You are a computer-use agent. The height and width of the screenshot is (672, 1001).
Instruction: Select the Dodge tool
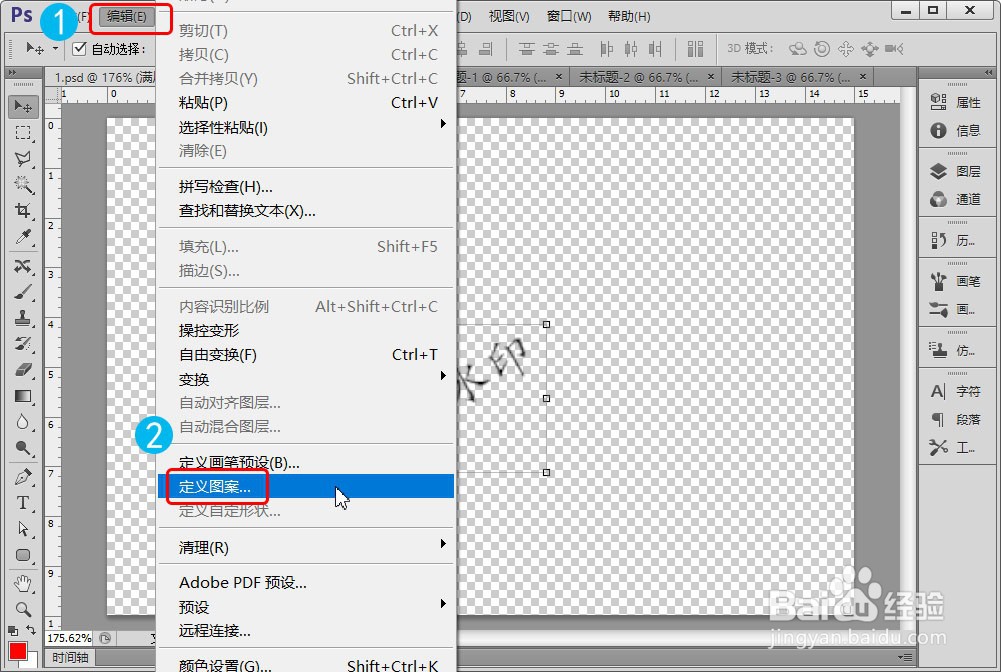(x=23, y=448)
